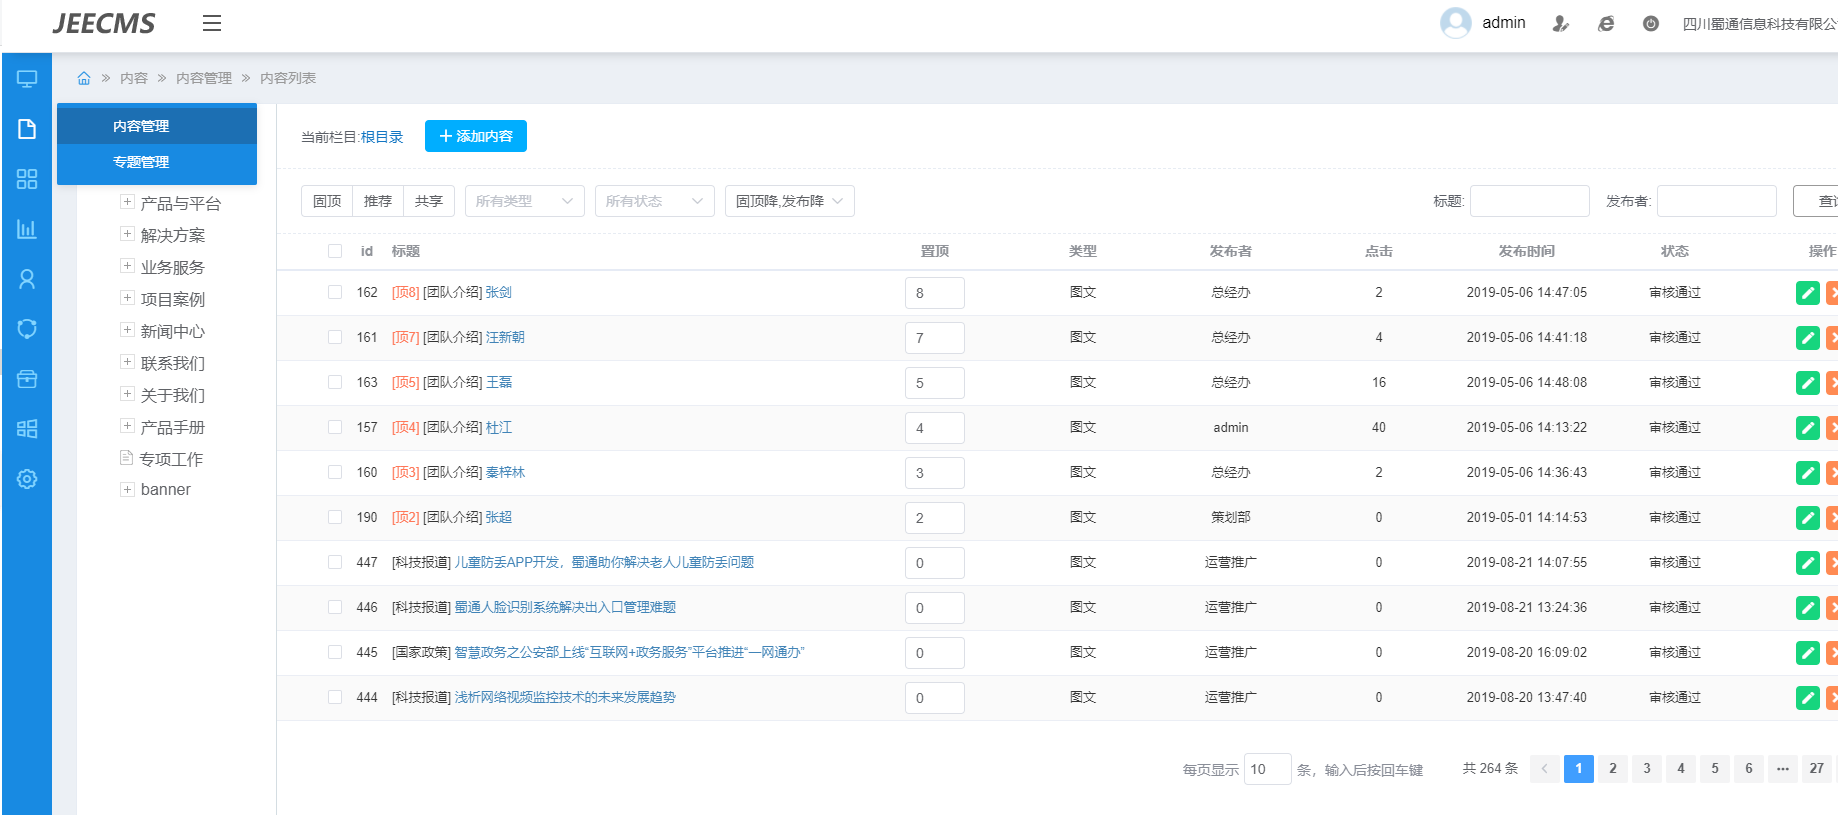Click the home icon in breadcrumb

[x=84, y=78]
